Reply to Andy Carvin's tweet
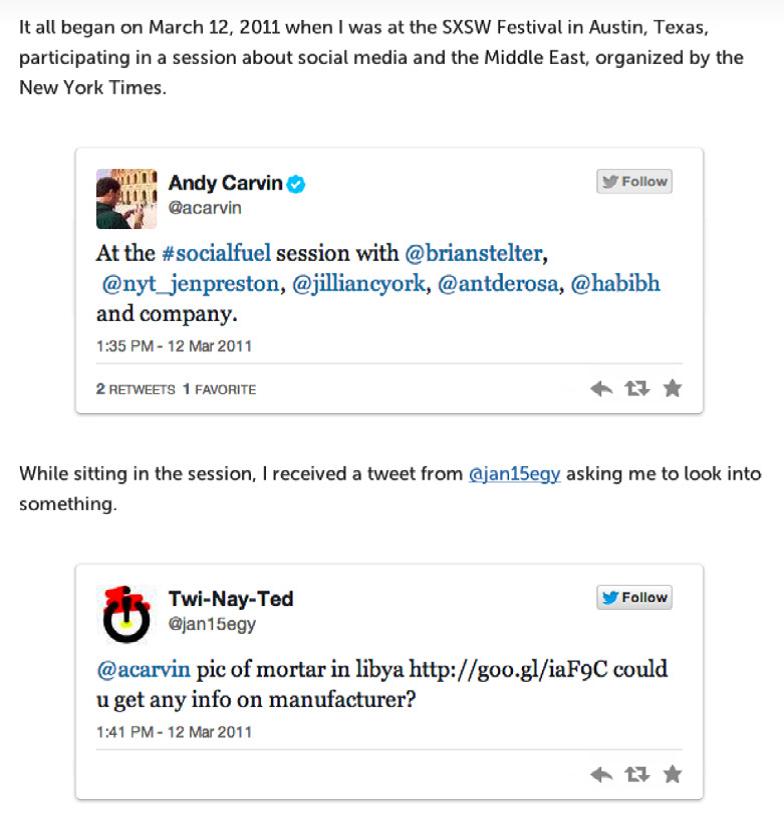Viewport: 784px width, 819px height. pos(601,389)
